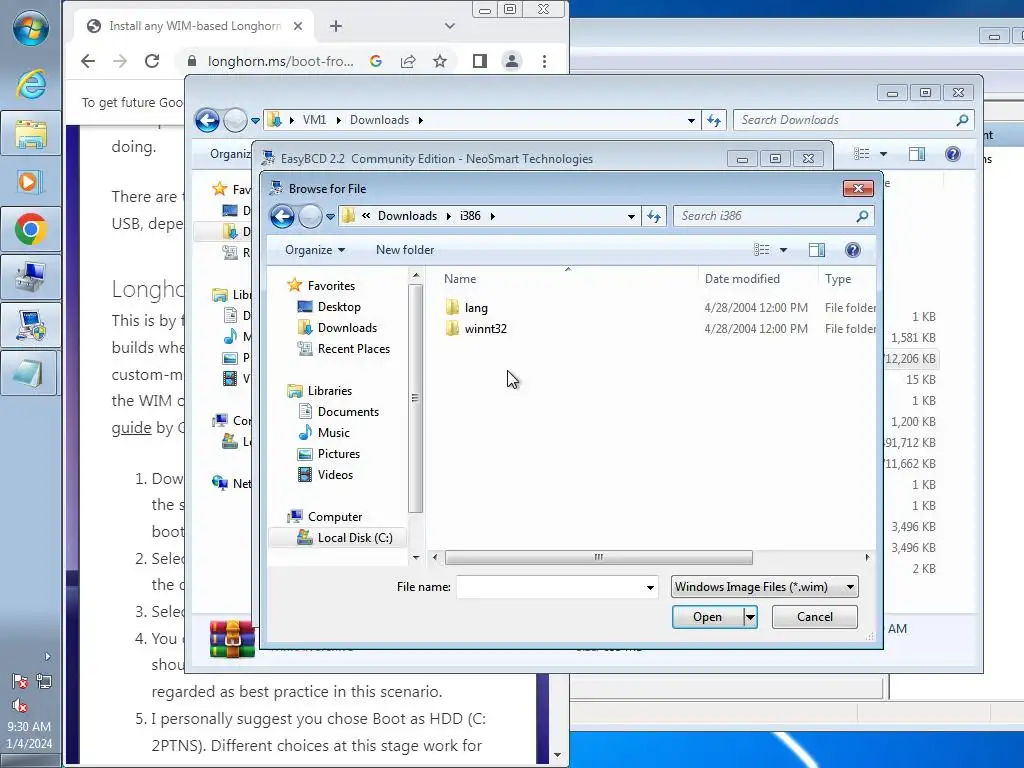Image resolution: width=1024 pixels, height=768 pixels.
Task: Click the Cancel button
Action: tap(814, 617)
